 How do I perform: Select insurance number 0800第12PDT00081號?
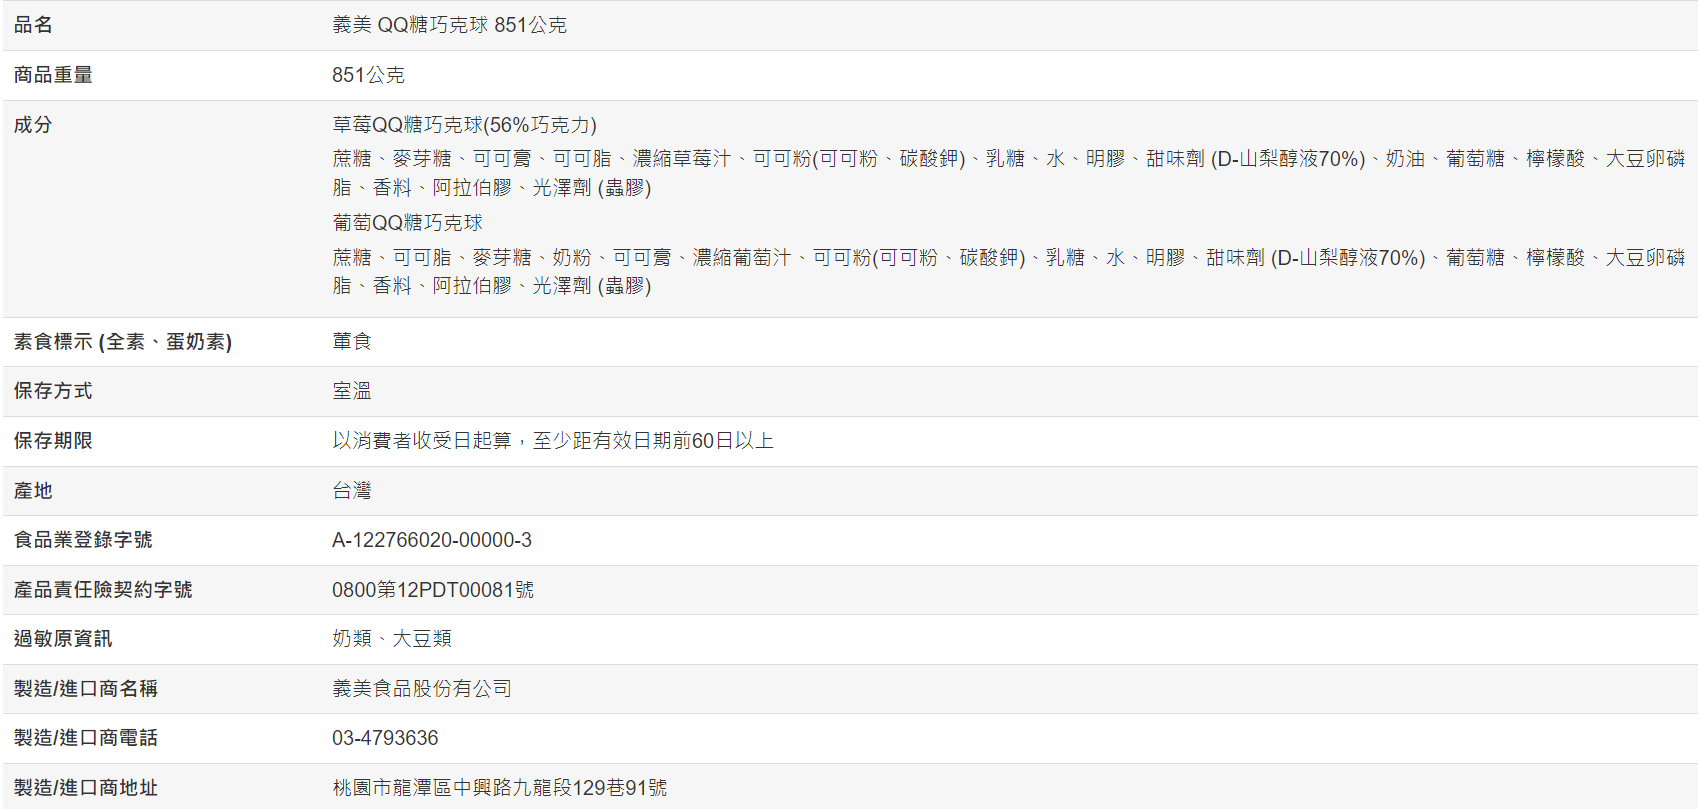click(x=432, y=590)
